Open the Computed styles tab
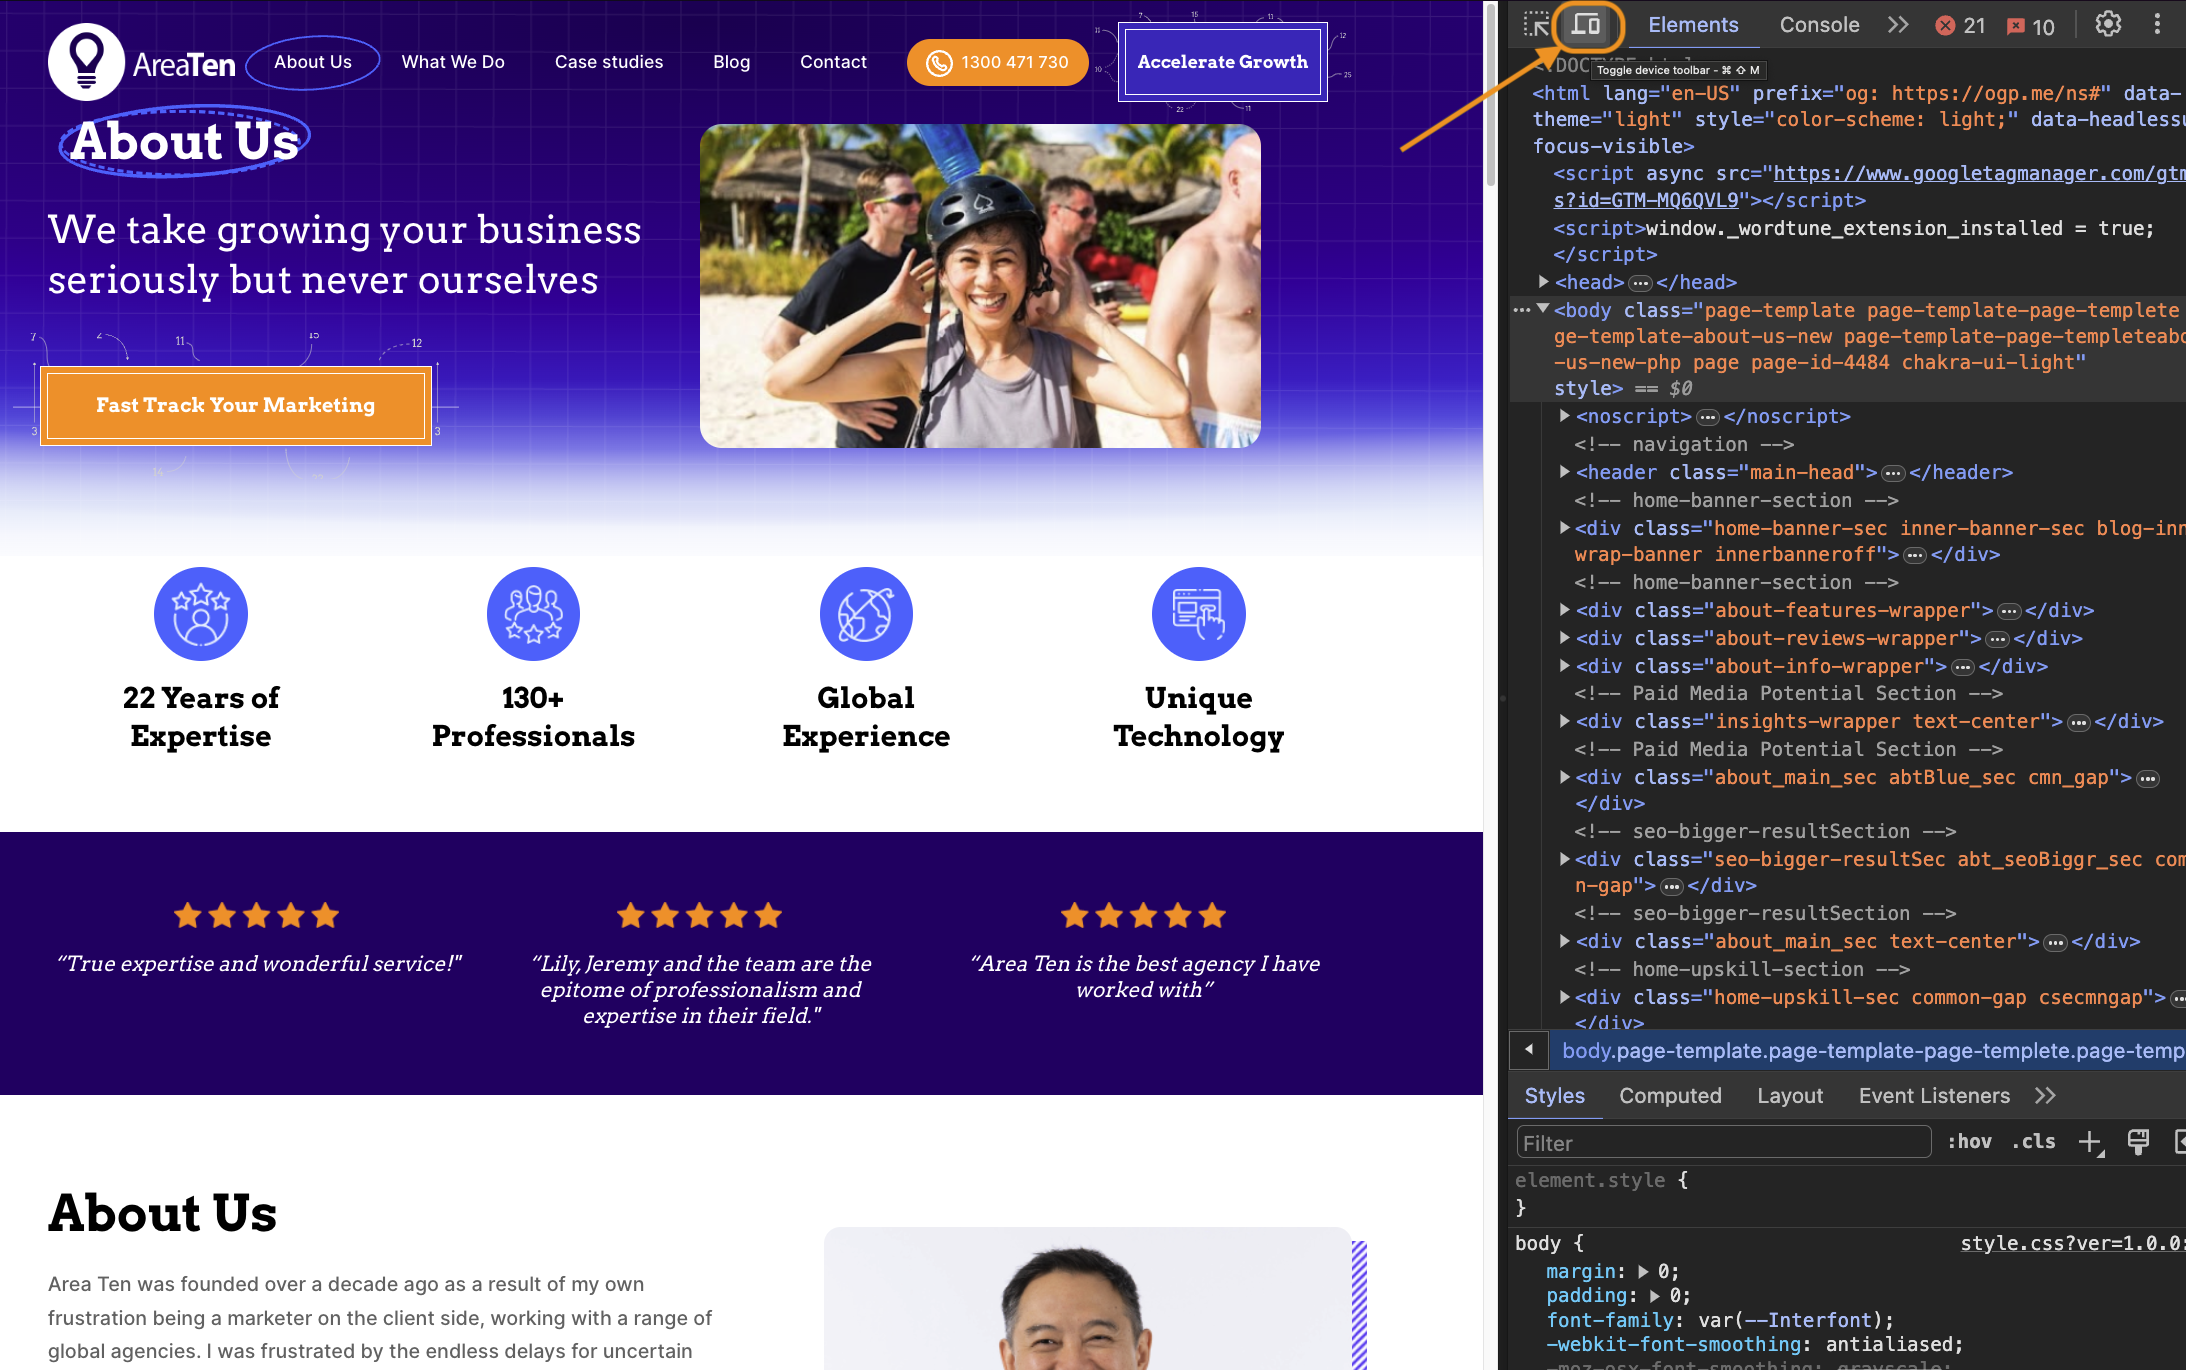2186x1370 pixels. point(1670,1096)
